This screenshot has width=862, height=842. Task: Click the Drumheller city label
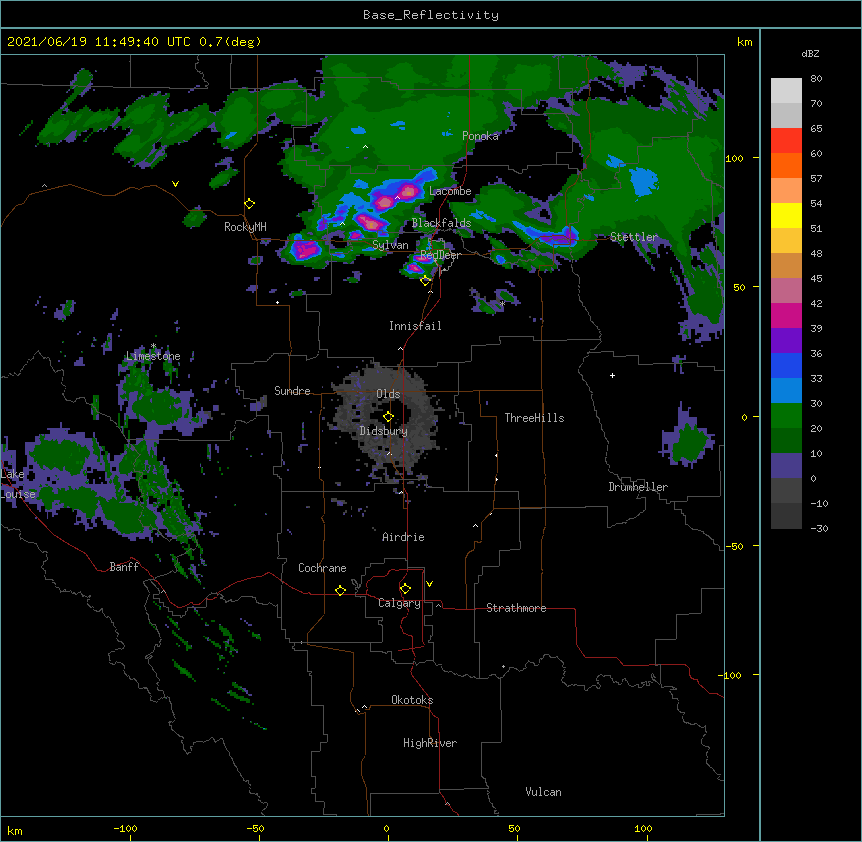[638, 487]
